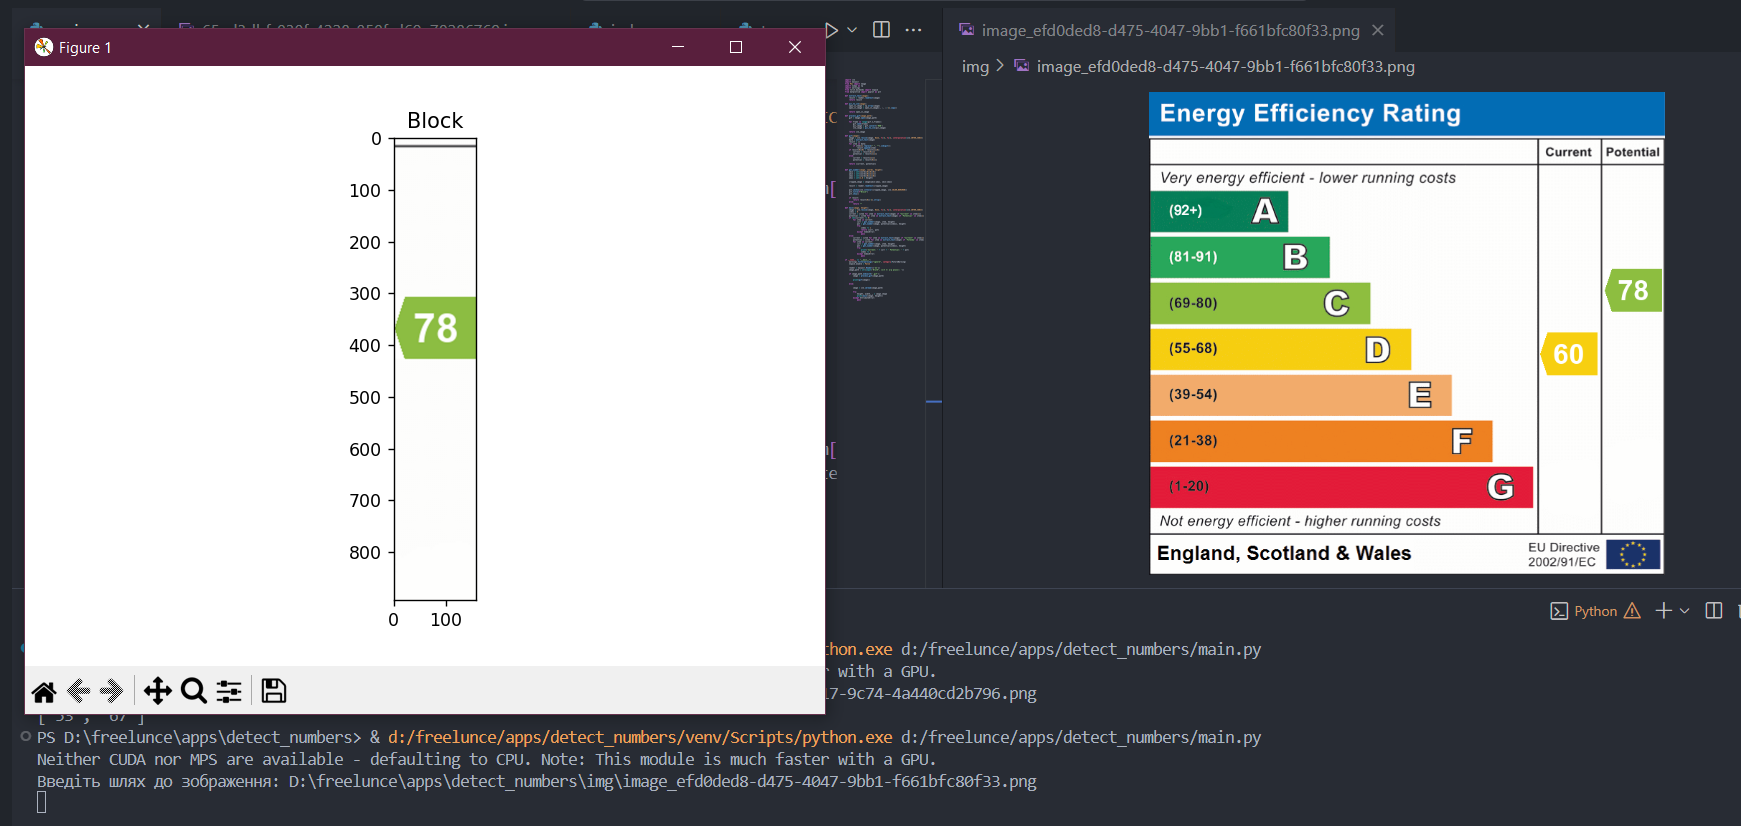Click the dark green A (92+) rating bar

coord(1219,211)
